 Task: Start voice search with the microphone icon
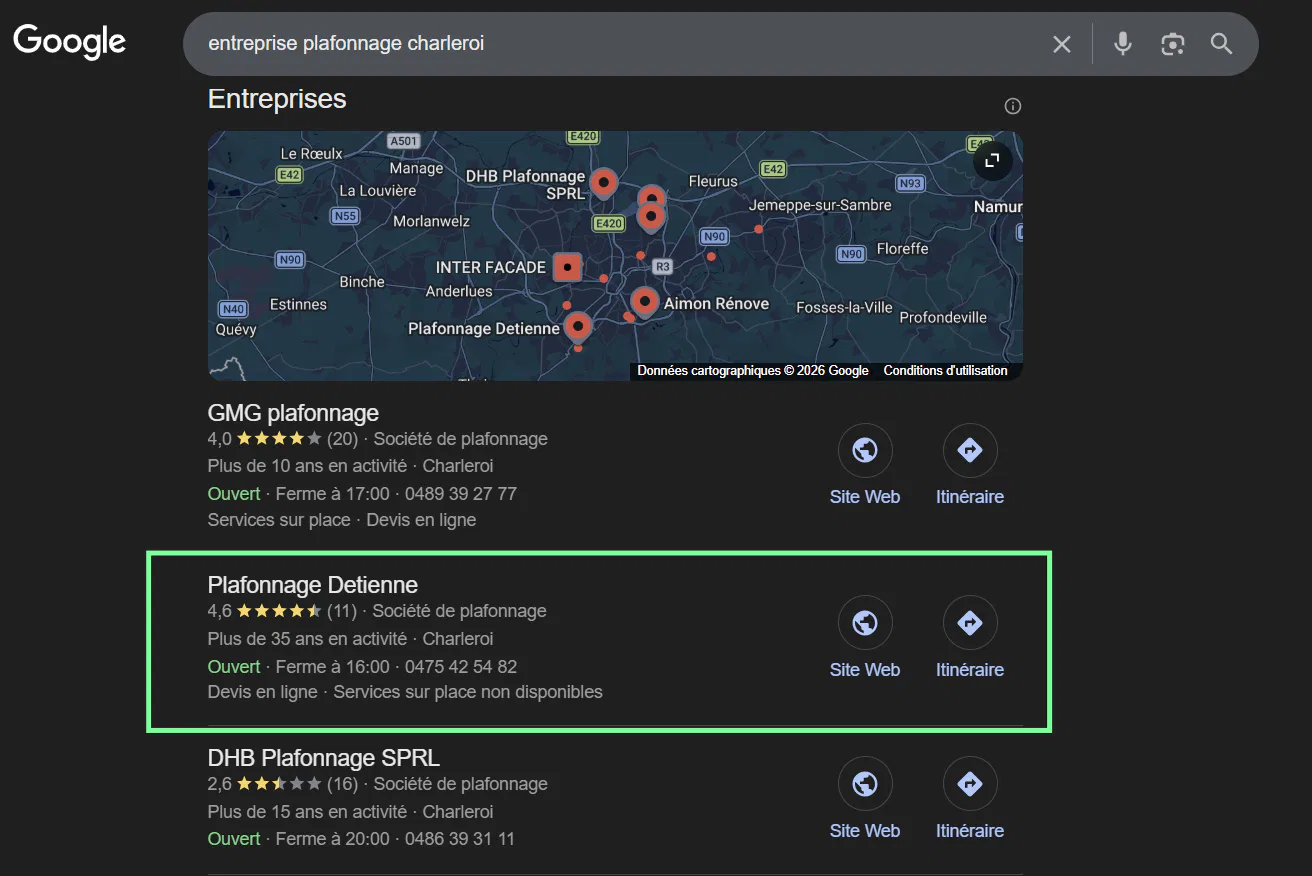pos(1123,43)
